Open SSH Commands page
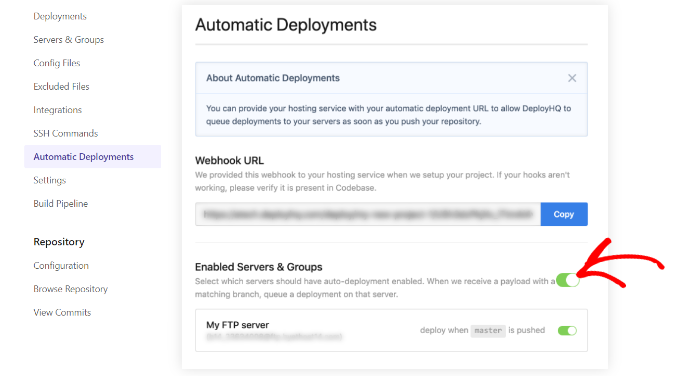 pyautogui.click(x=66, y=133)
